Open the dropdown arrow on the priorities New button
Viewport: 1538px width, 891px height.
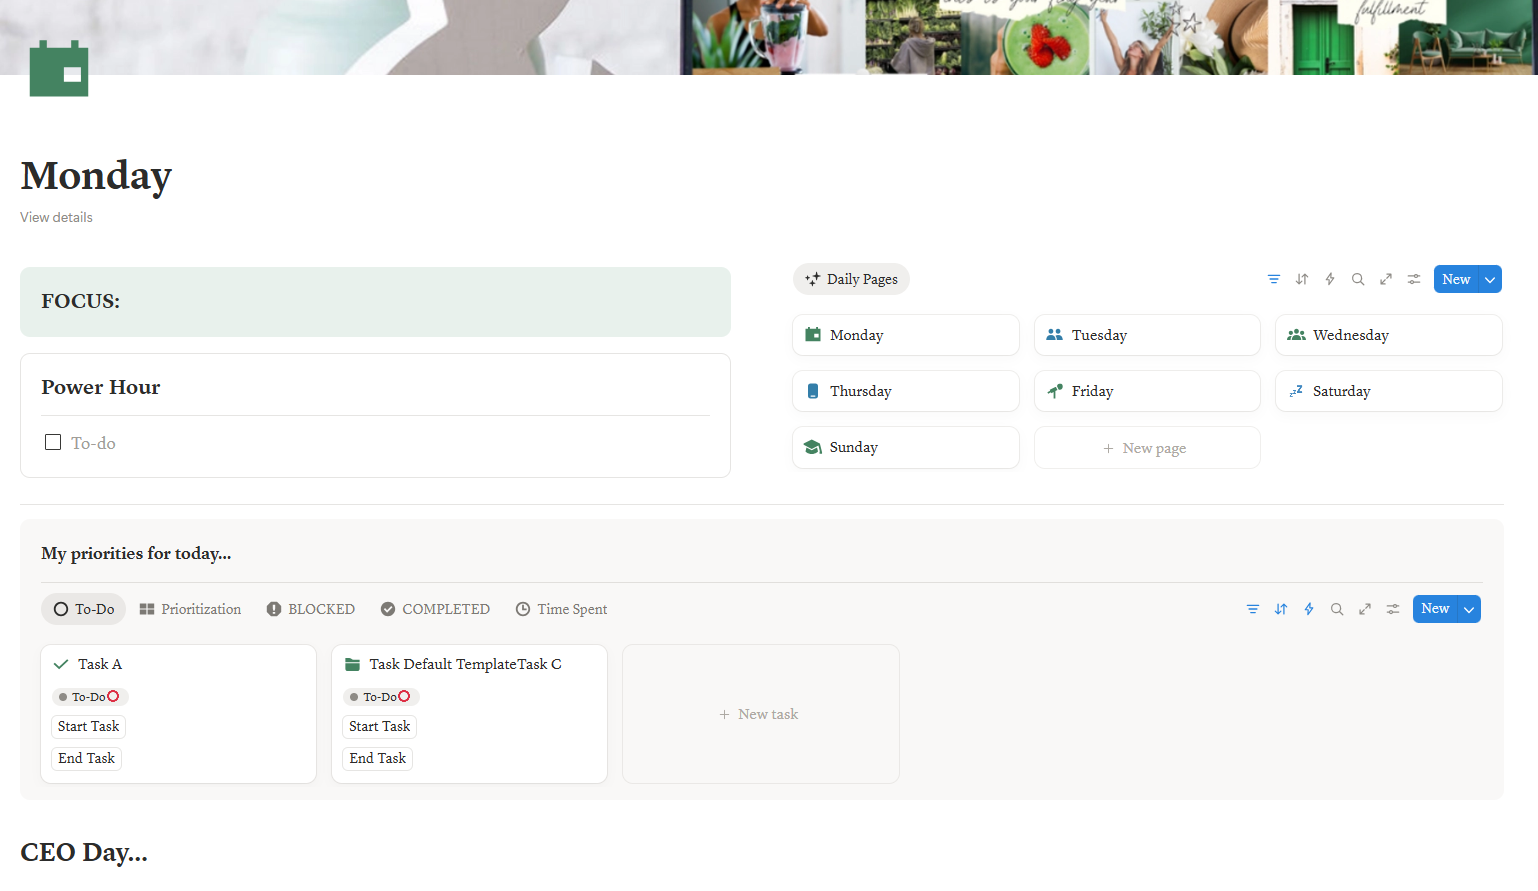(1470, 608)
